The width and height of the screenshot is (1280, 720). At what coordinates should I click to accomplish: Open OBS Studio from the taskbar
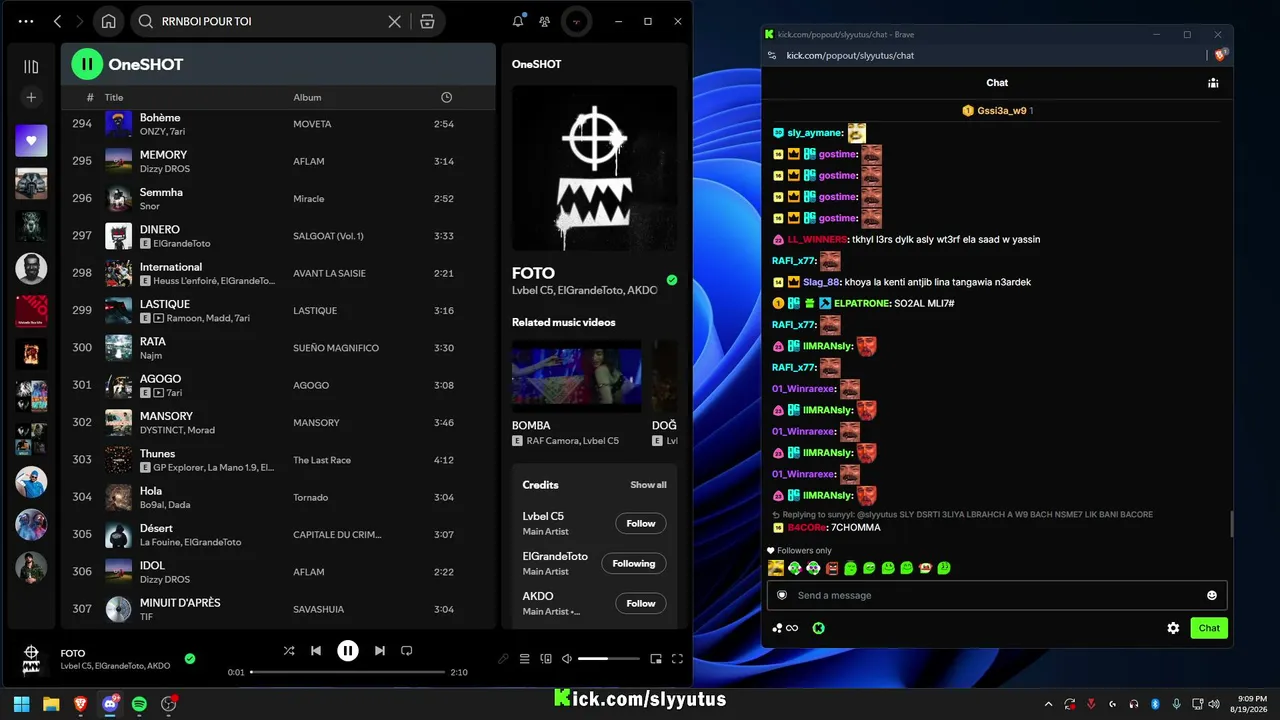click(x=169, y=704)
